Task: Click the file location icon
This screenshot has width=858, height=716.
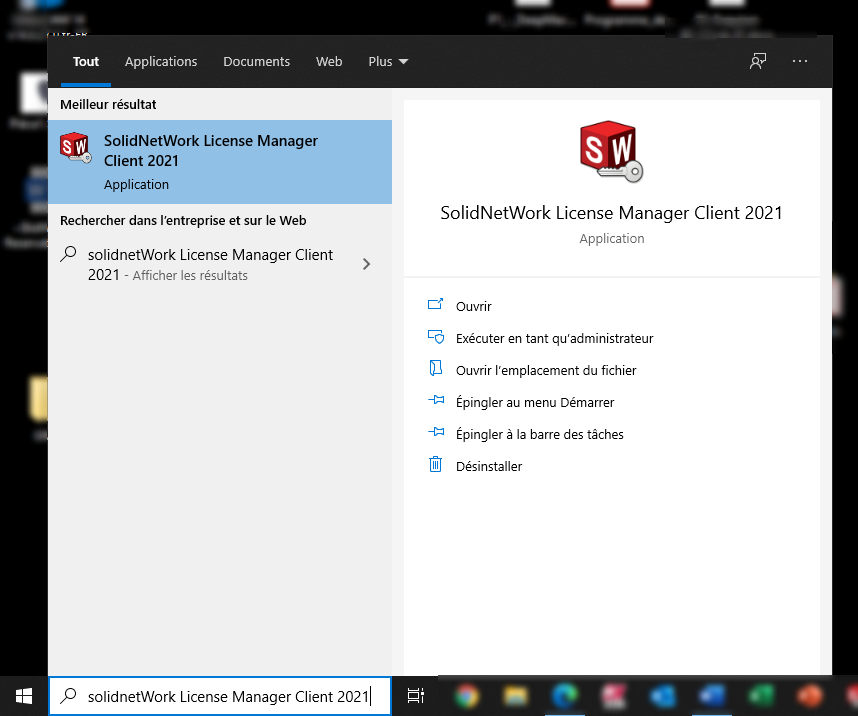Action: pos(436,368)
